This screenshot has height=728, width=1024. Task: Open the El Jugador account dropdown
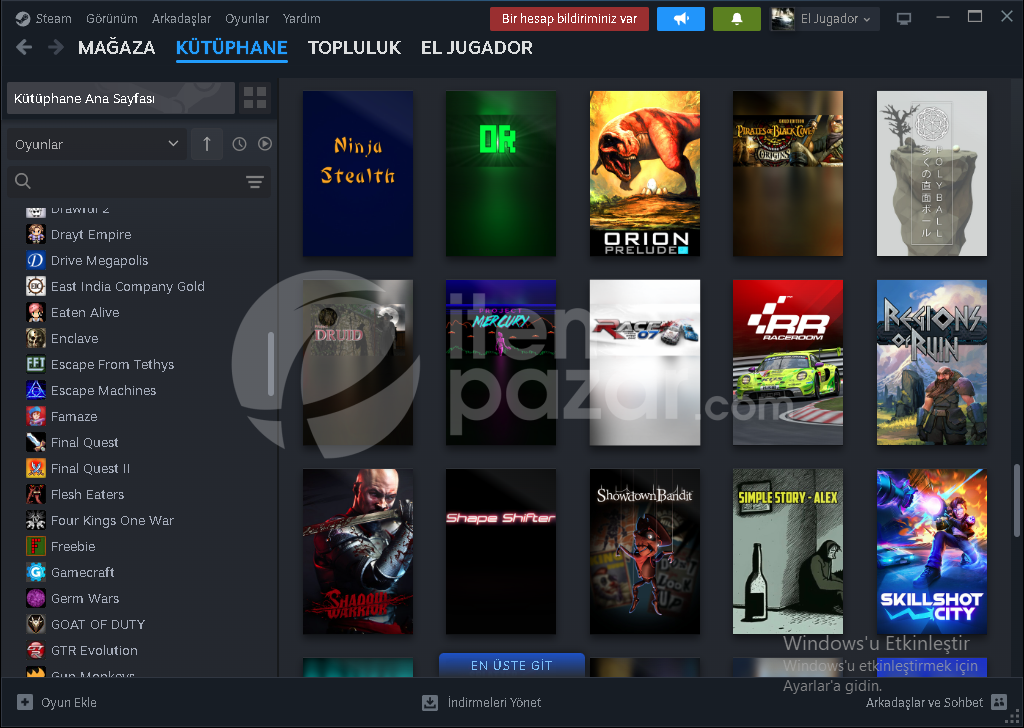pos(824,19)
